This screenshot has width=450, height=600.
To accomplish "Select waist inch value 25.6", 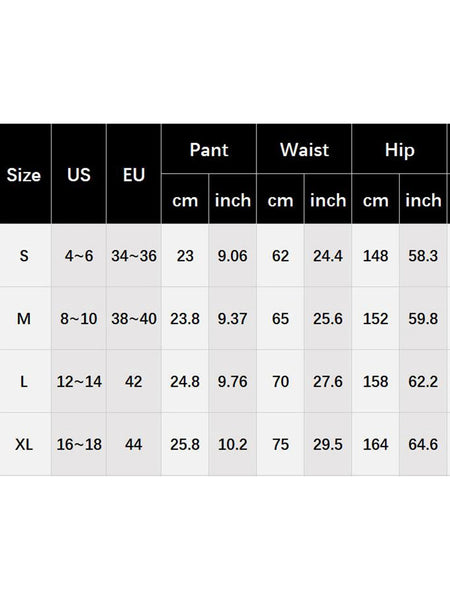I will point(328,318).
